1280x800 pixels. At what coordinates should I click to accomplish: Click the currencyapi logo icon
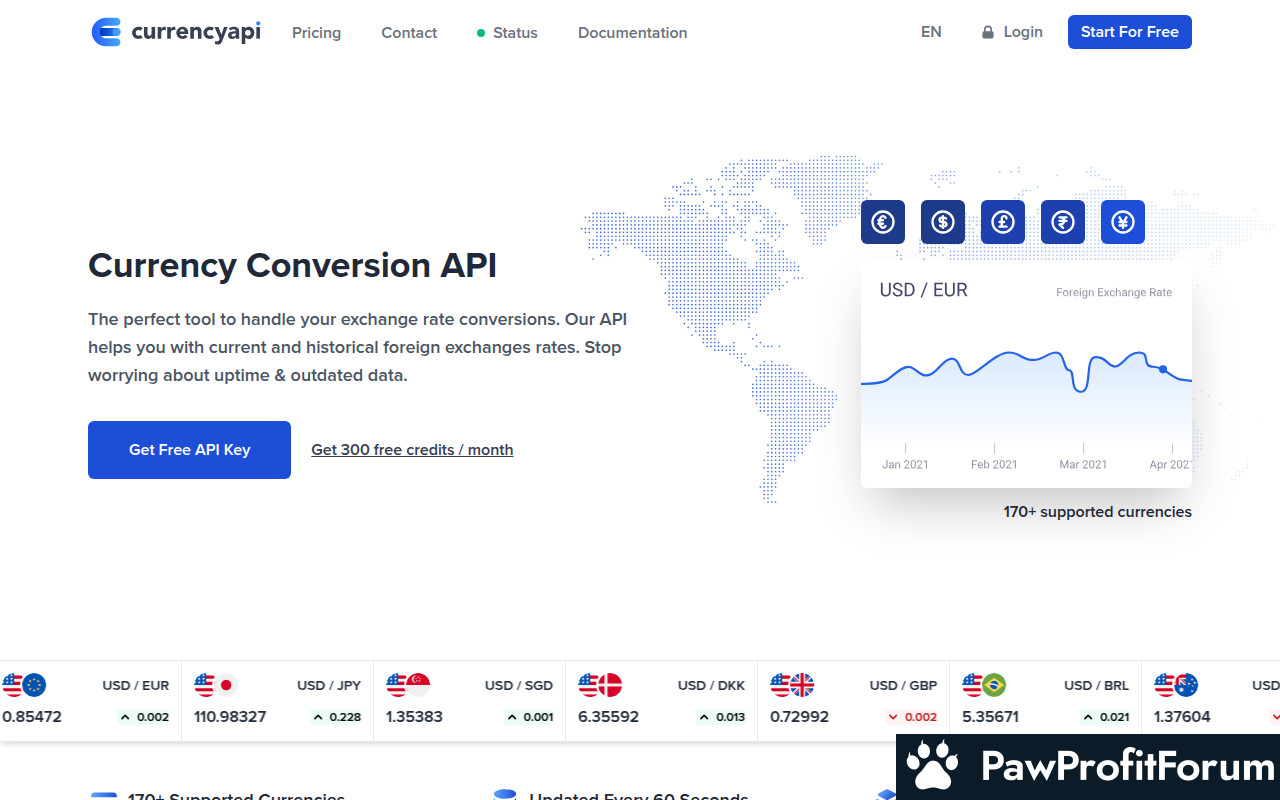pos(106,32)
